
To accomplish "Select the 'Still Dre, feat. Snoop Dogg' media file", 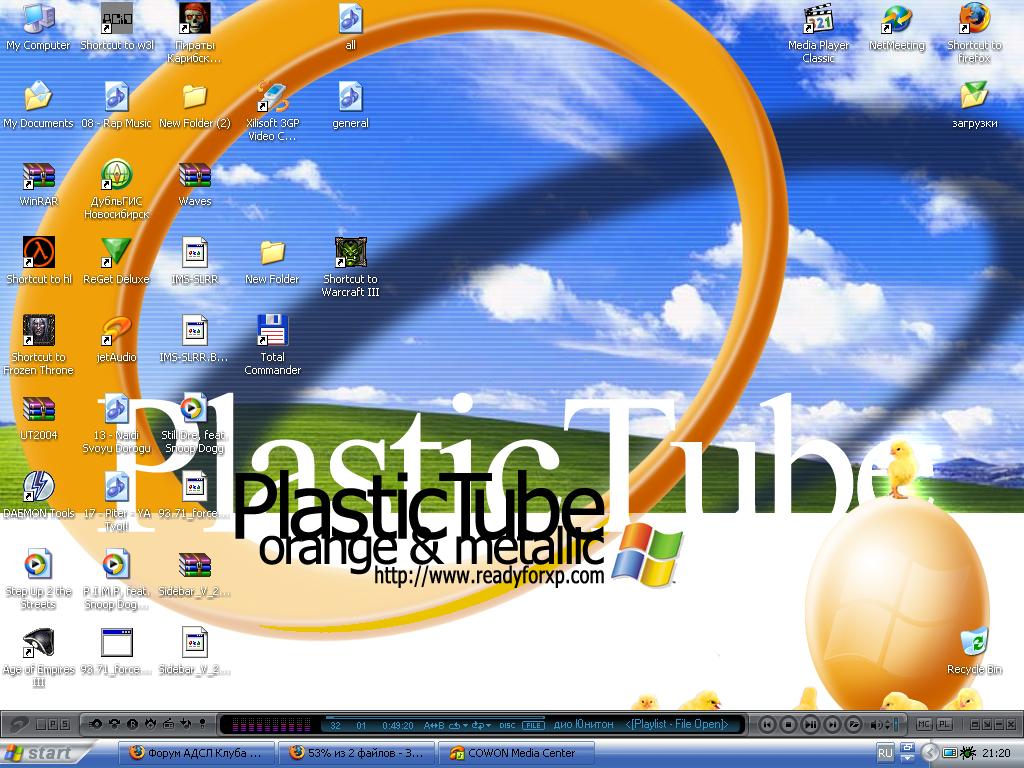I will 195,424.
